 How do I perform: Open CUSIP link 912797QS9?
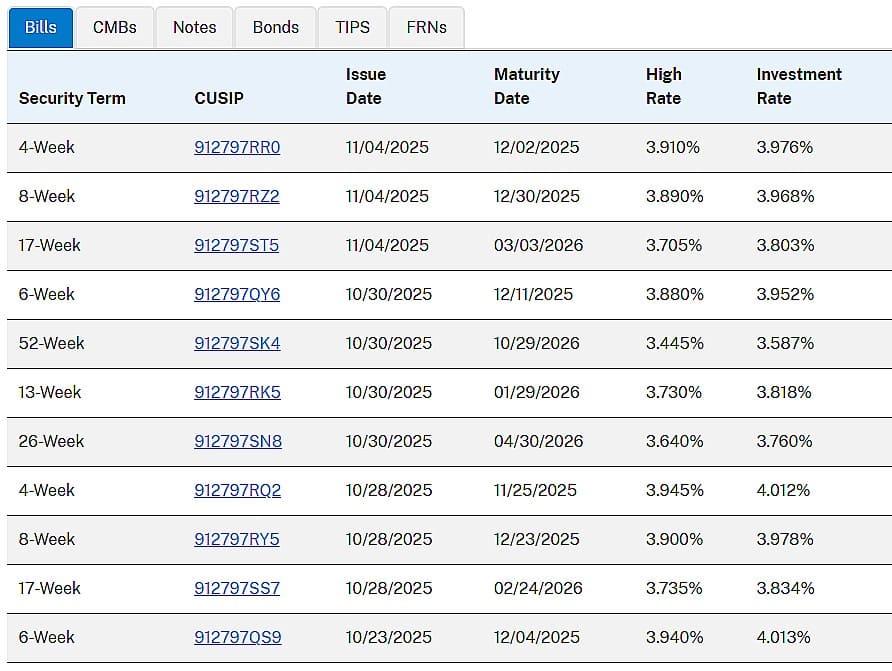pyautogui.click(x=237, y=637)
